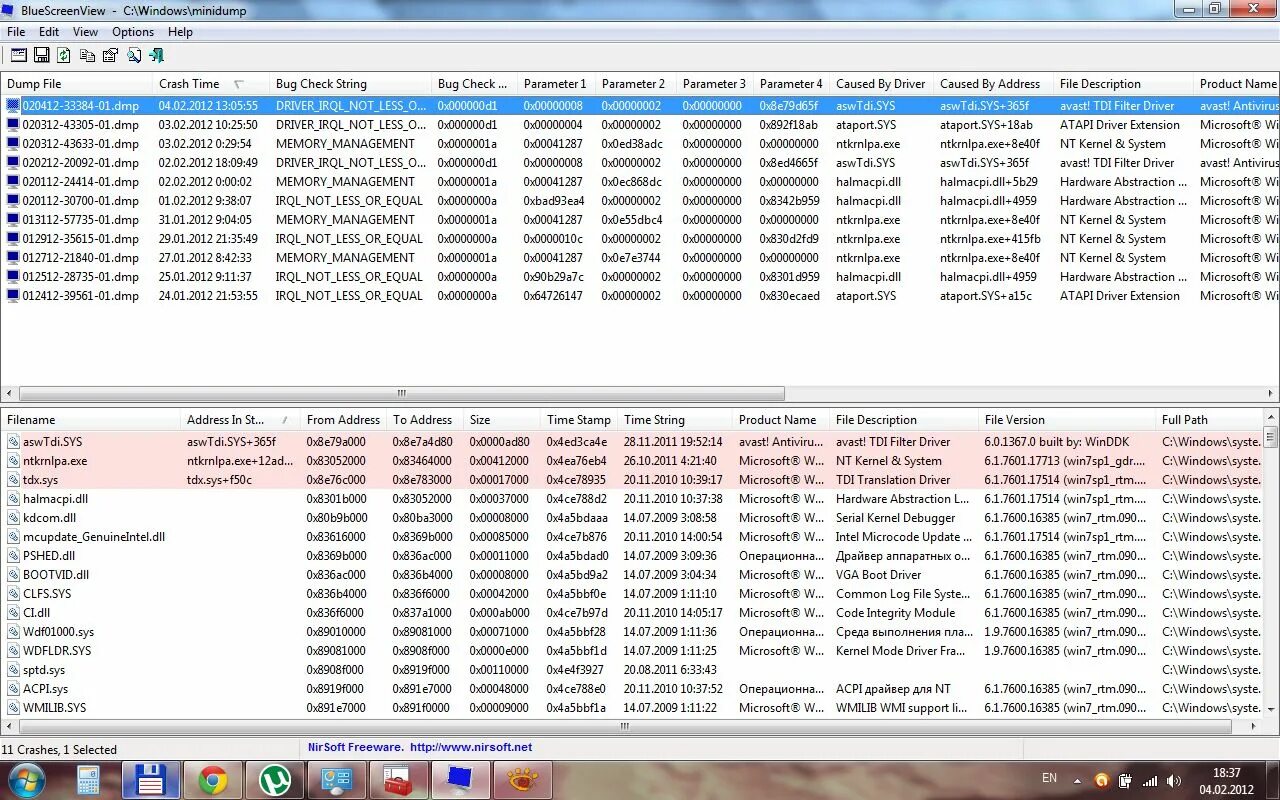Select mcupdate_GenuineIntel.dll driver row

pyautogui.click(x=633, y=537)
